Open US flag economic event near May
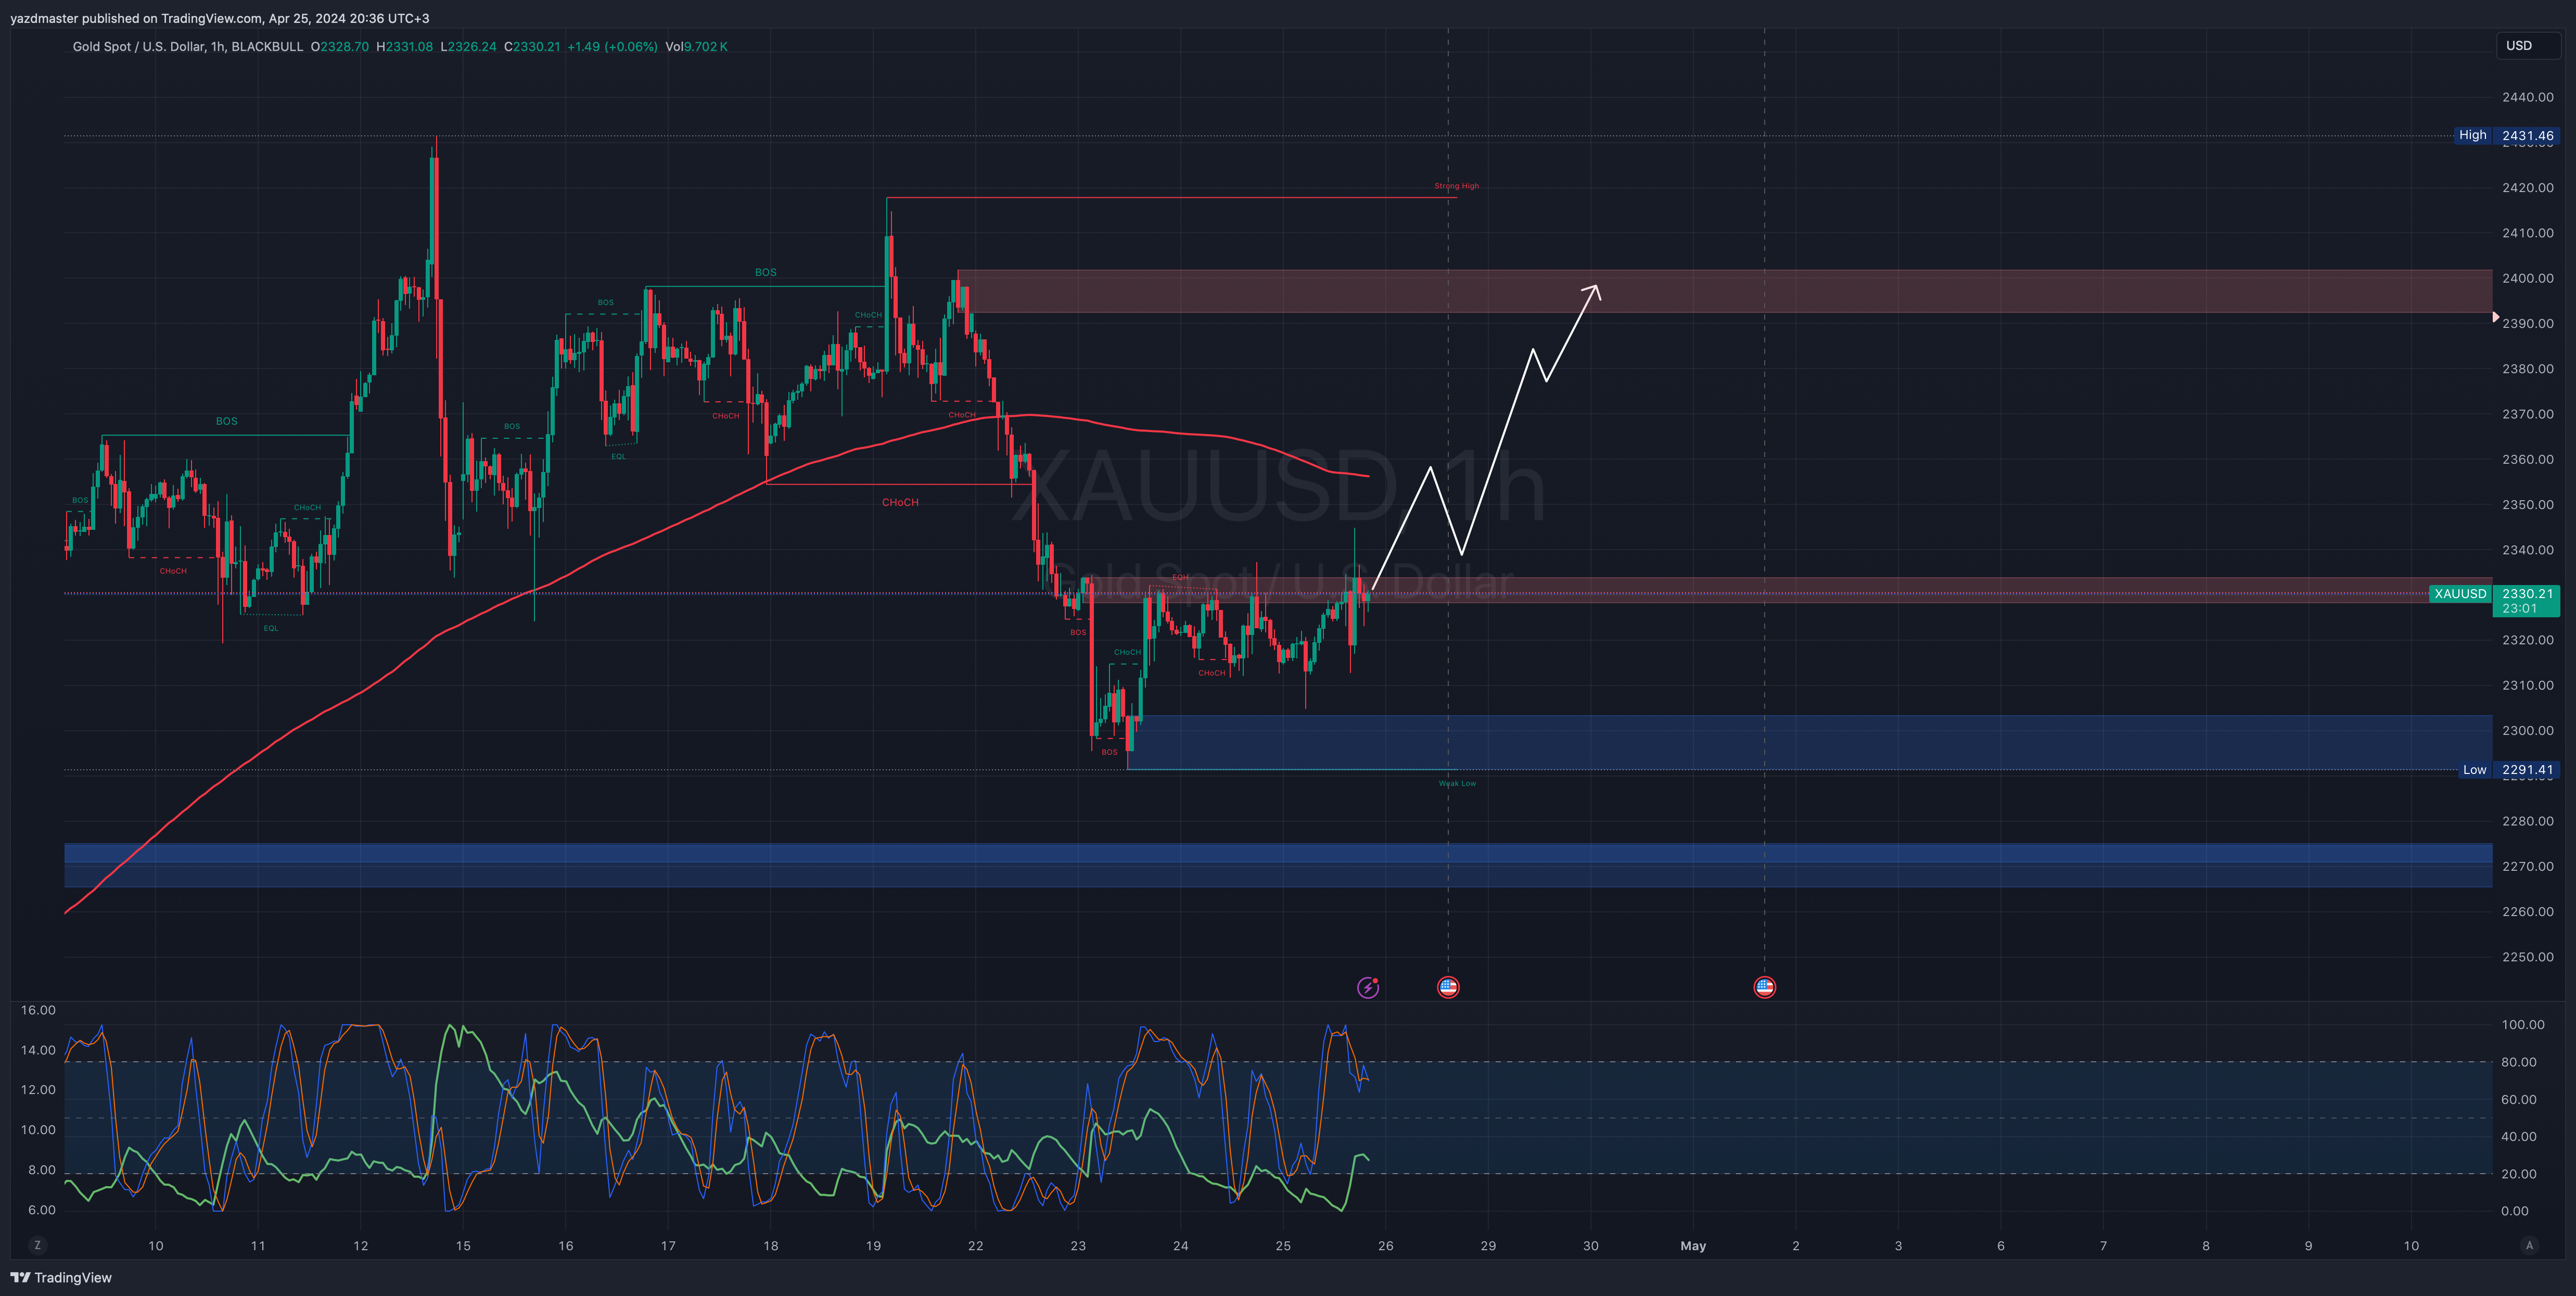The width and height of the screenshot is (2576, 1296). click(1764, 988)
